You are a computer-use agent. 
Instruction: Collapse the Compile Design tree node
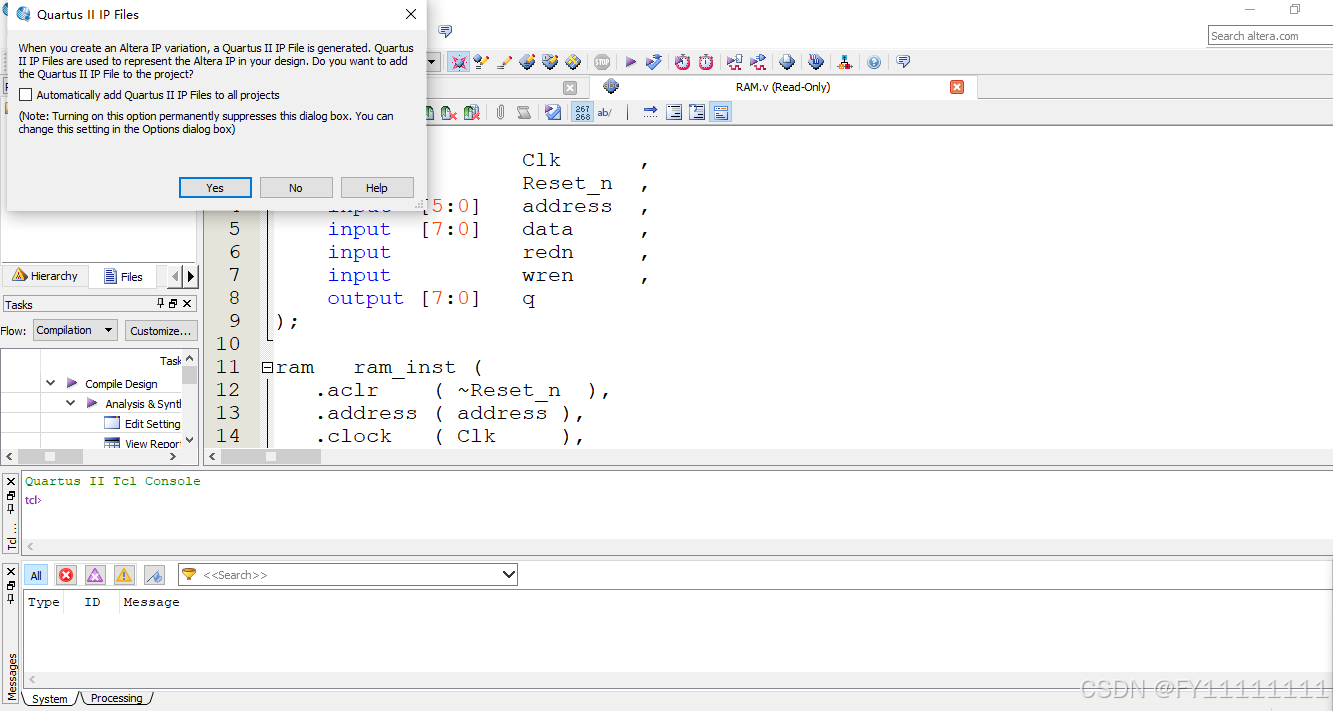[50, 383]
